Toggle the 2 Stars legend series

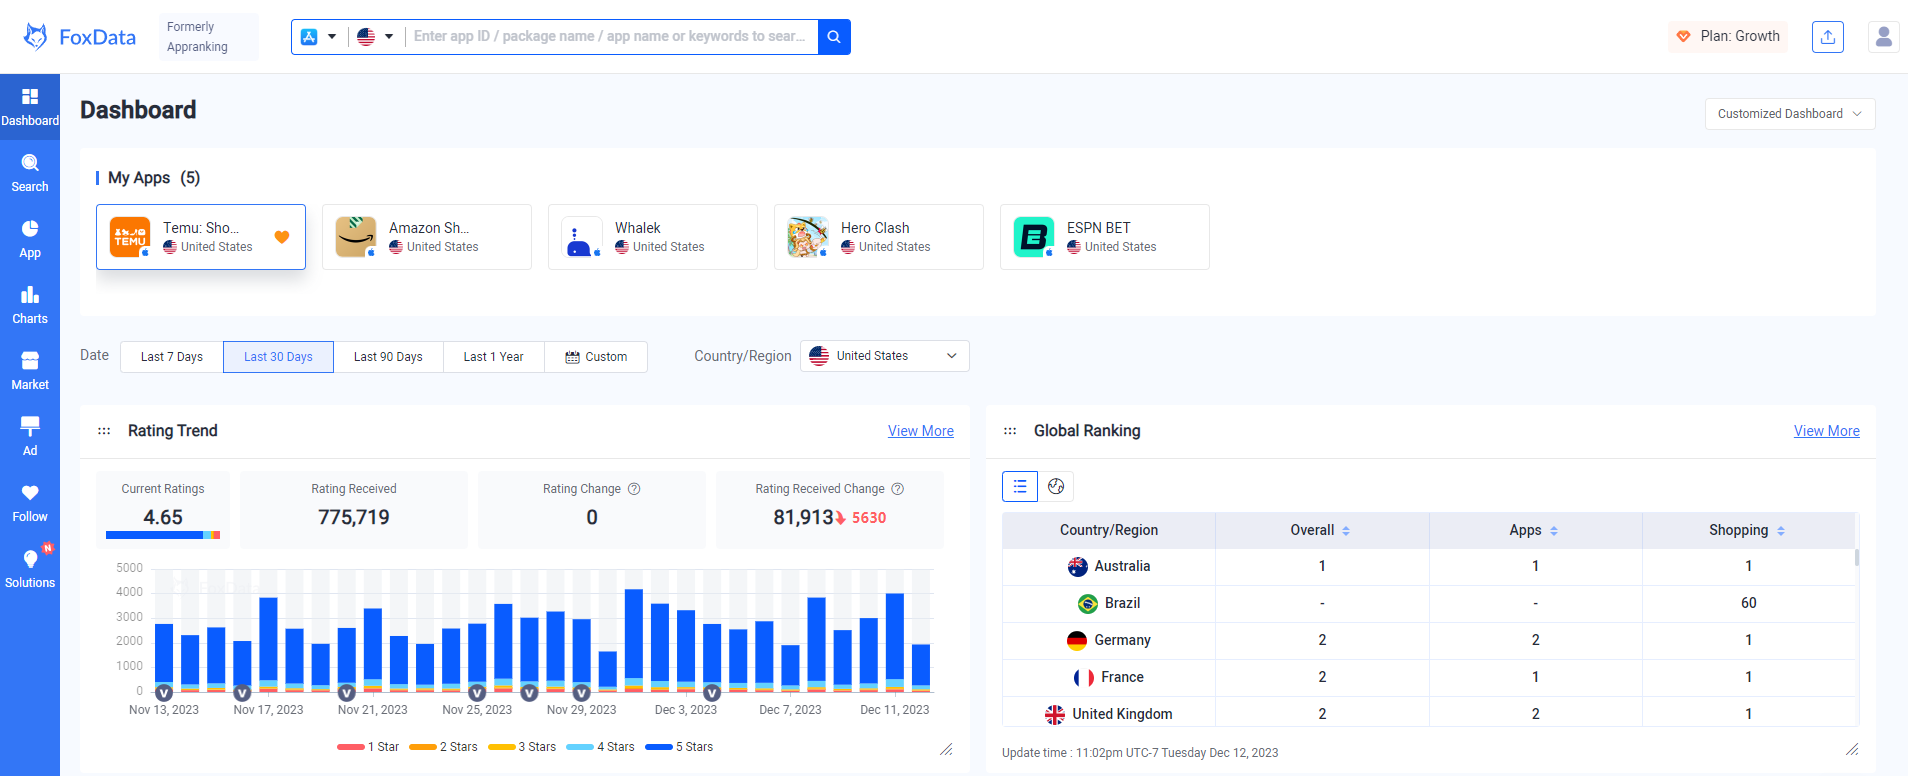coord(443,747)
